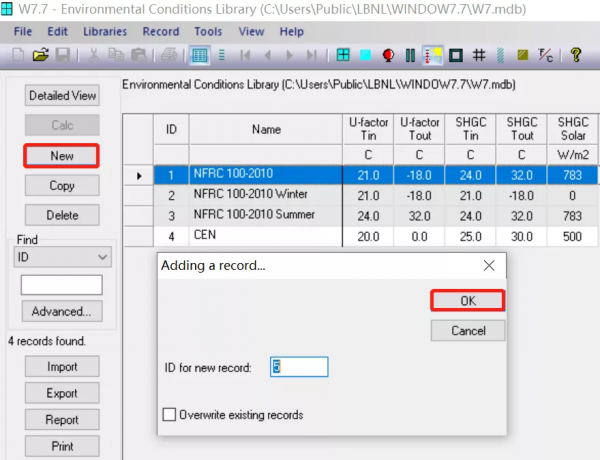Click the yellow Help question mark icon

tap(576, 55)
